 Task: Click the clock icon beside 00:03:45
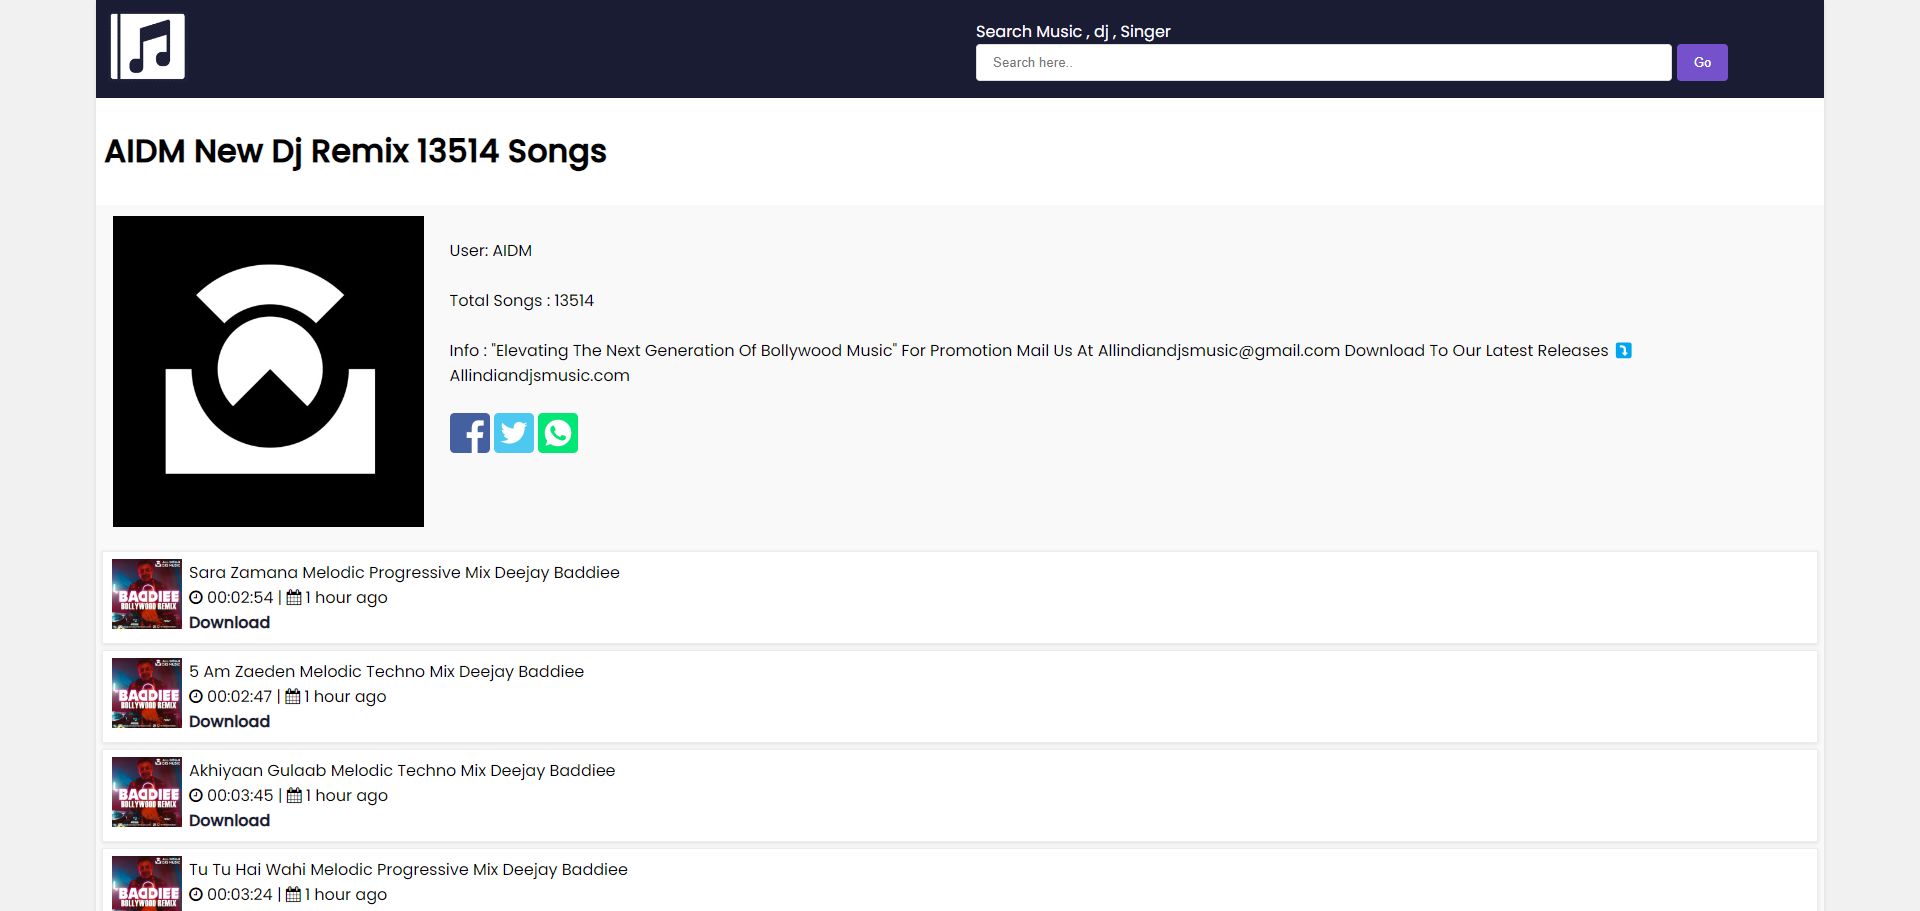pyautogui.click(x=196, y=796)
